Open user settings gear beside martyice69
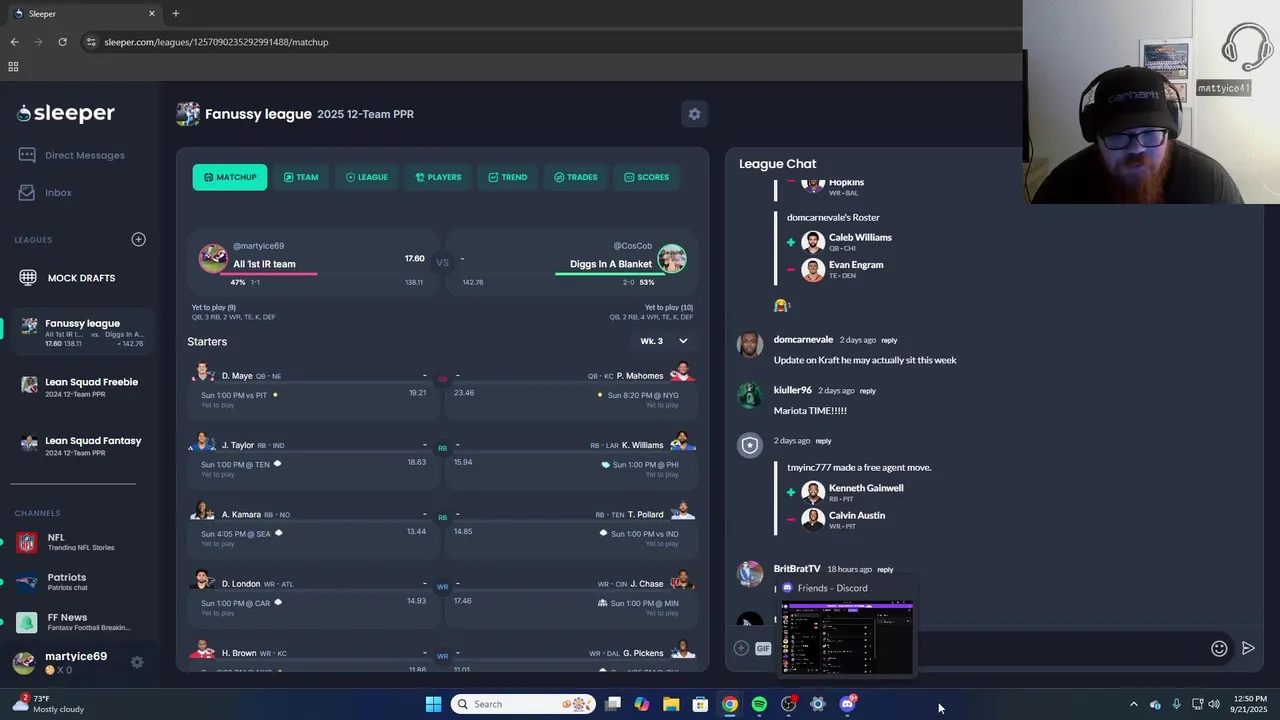 pyautogui.click(x=137, y=662)
